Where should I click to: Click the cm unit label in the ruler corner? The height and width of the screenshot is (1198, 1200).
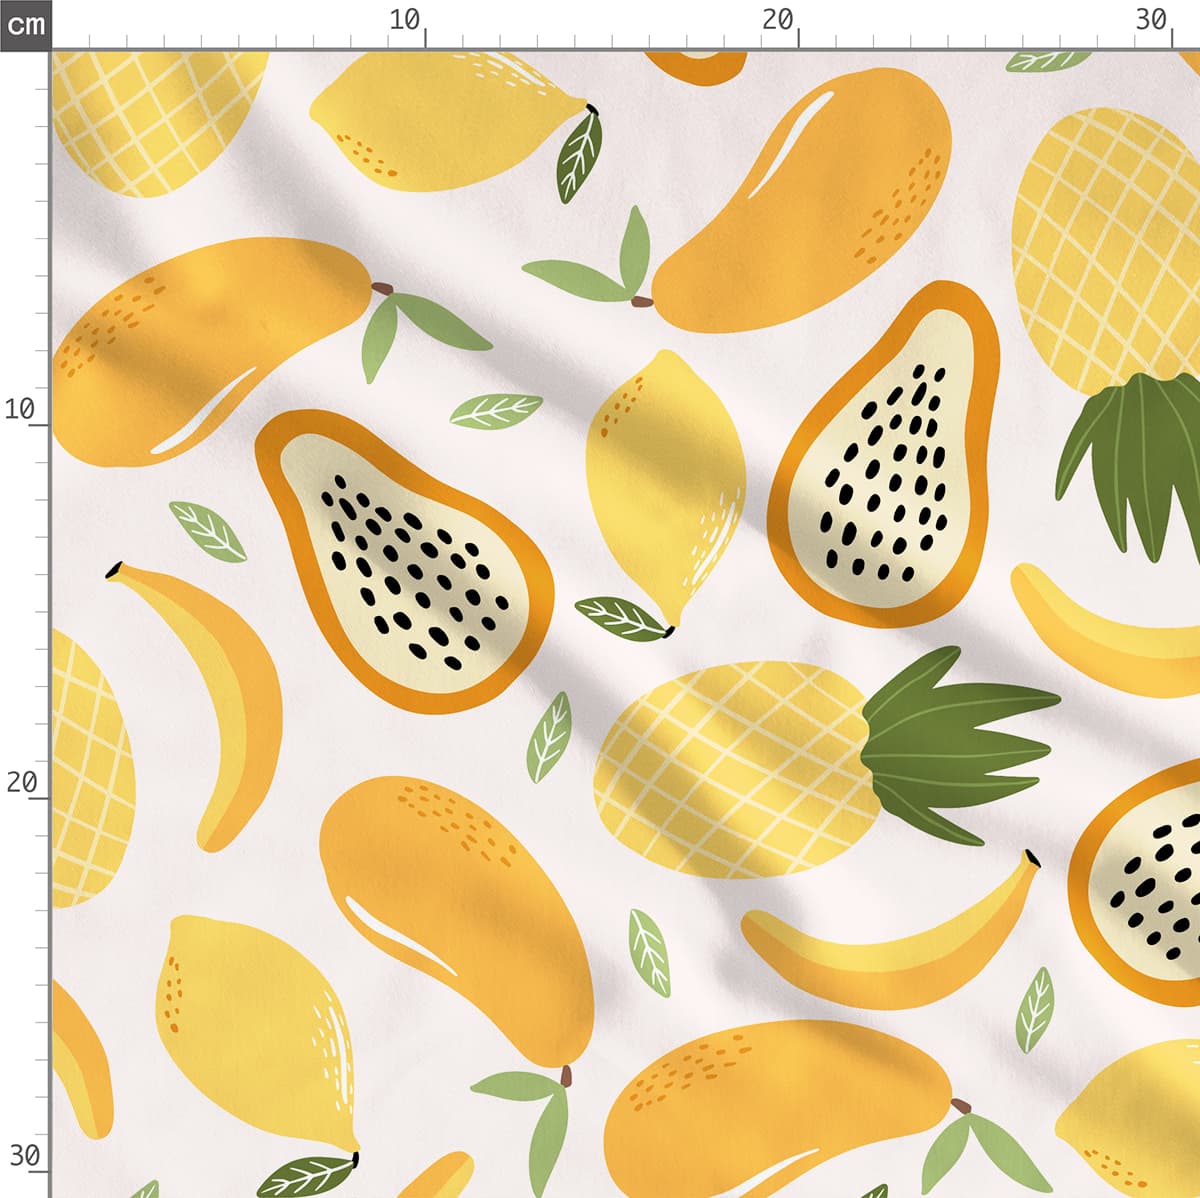click(x=25, y=24)
